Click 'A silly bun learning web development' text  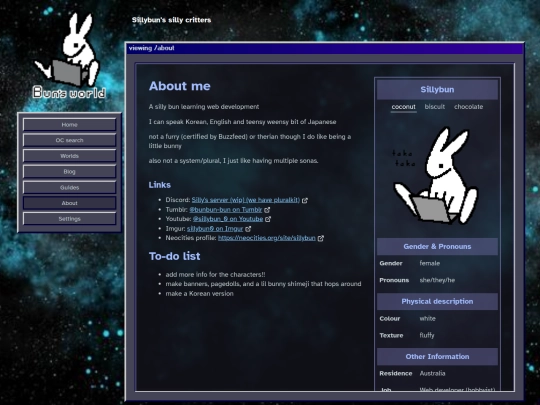[x=204, y=107]
